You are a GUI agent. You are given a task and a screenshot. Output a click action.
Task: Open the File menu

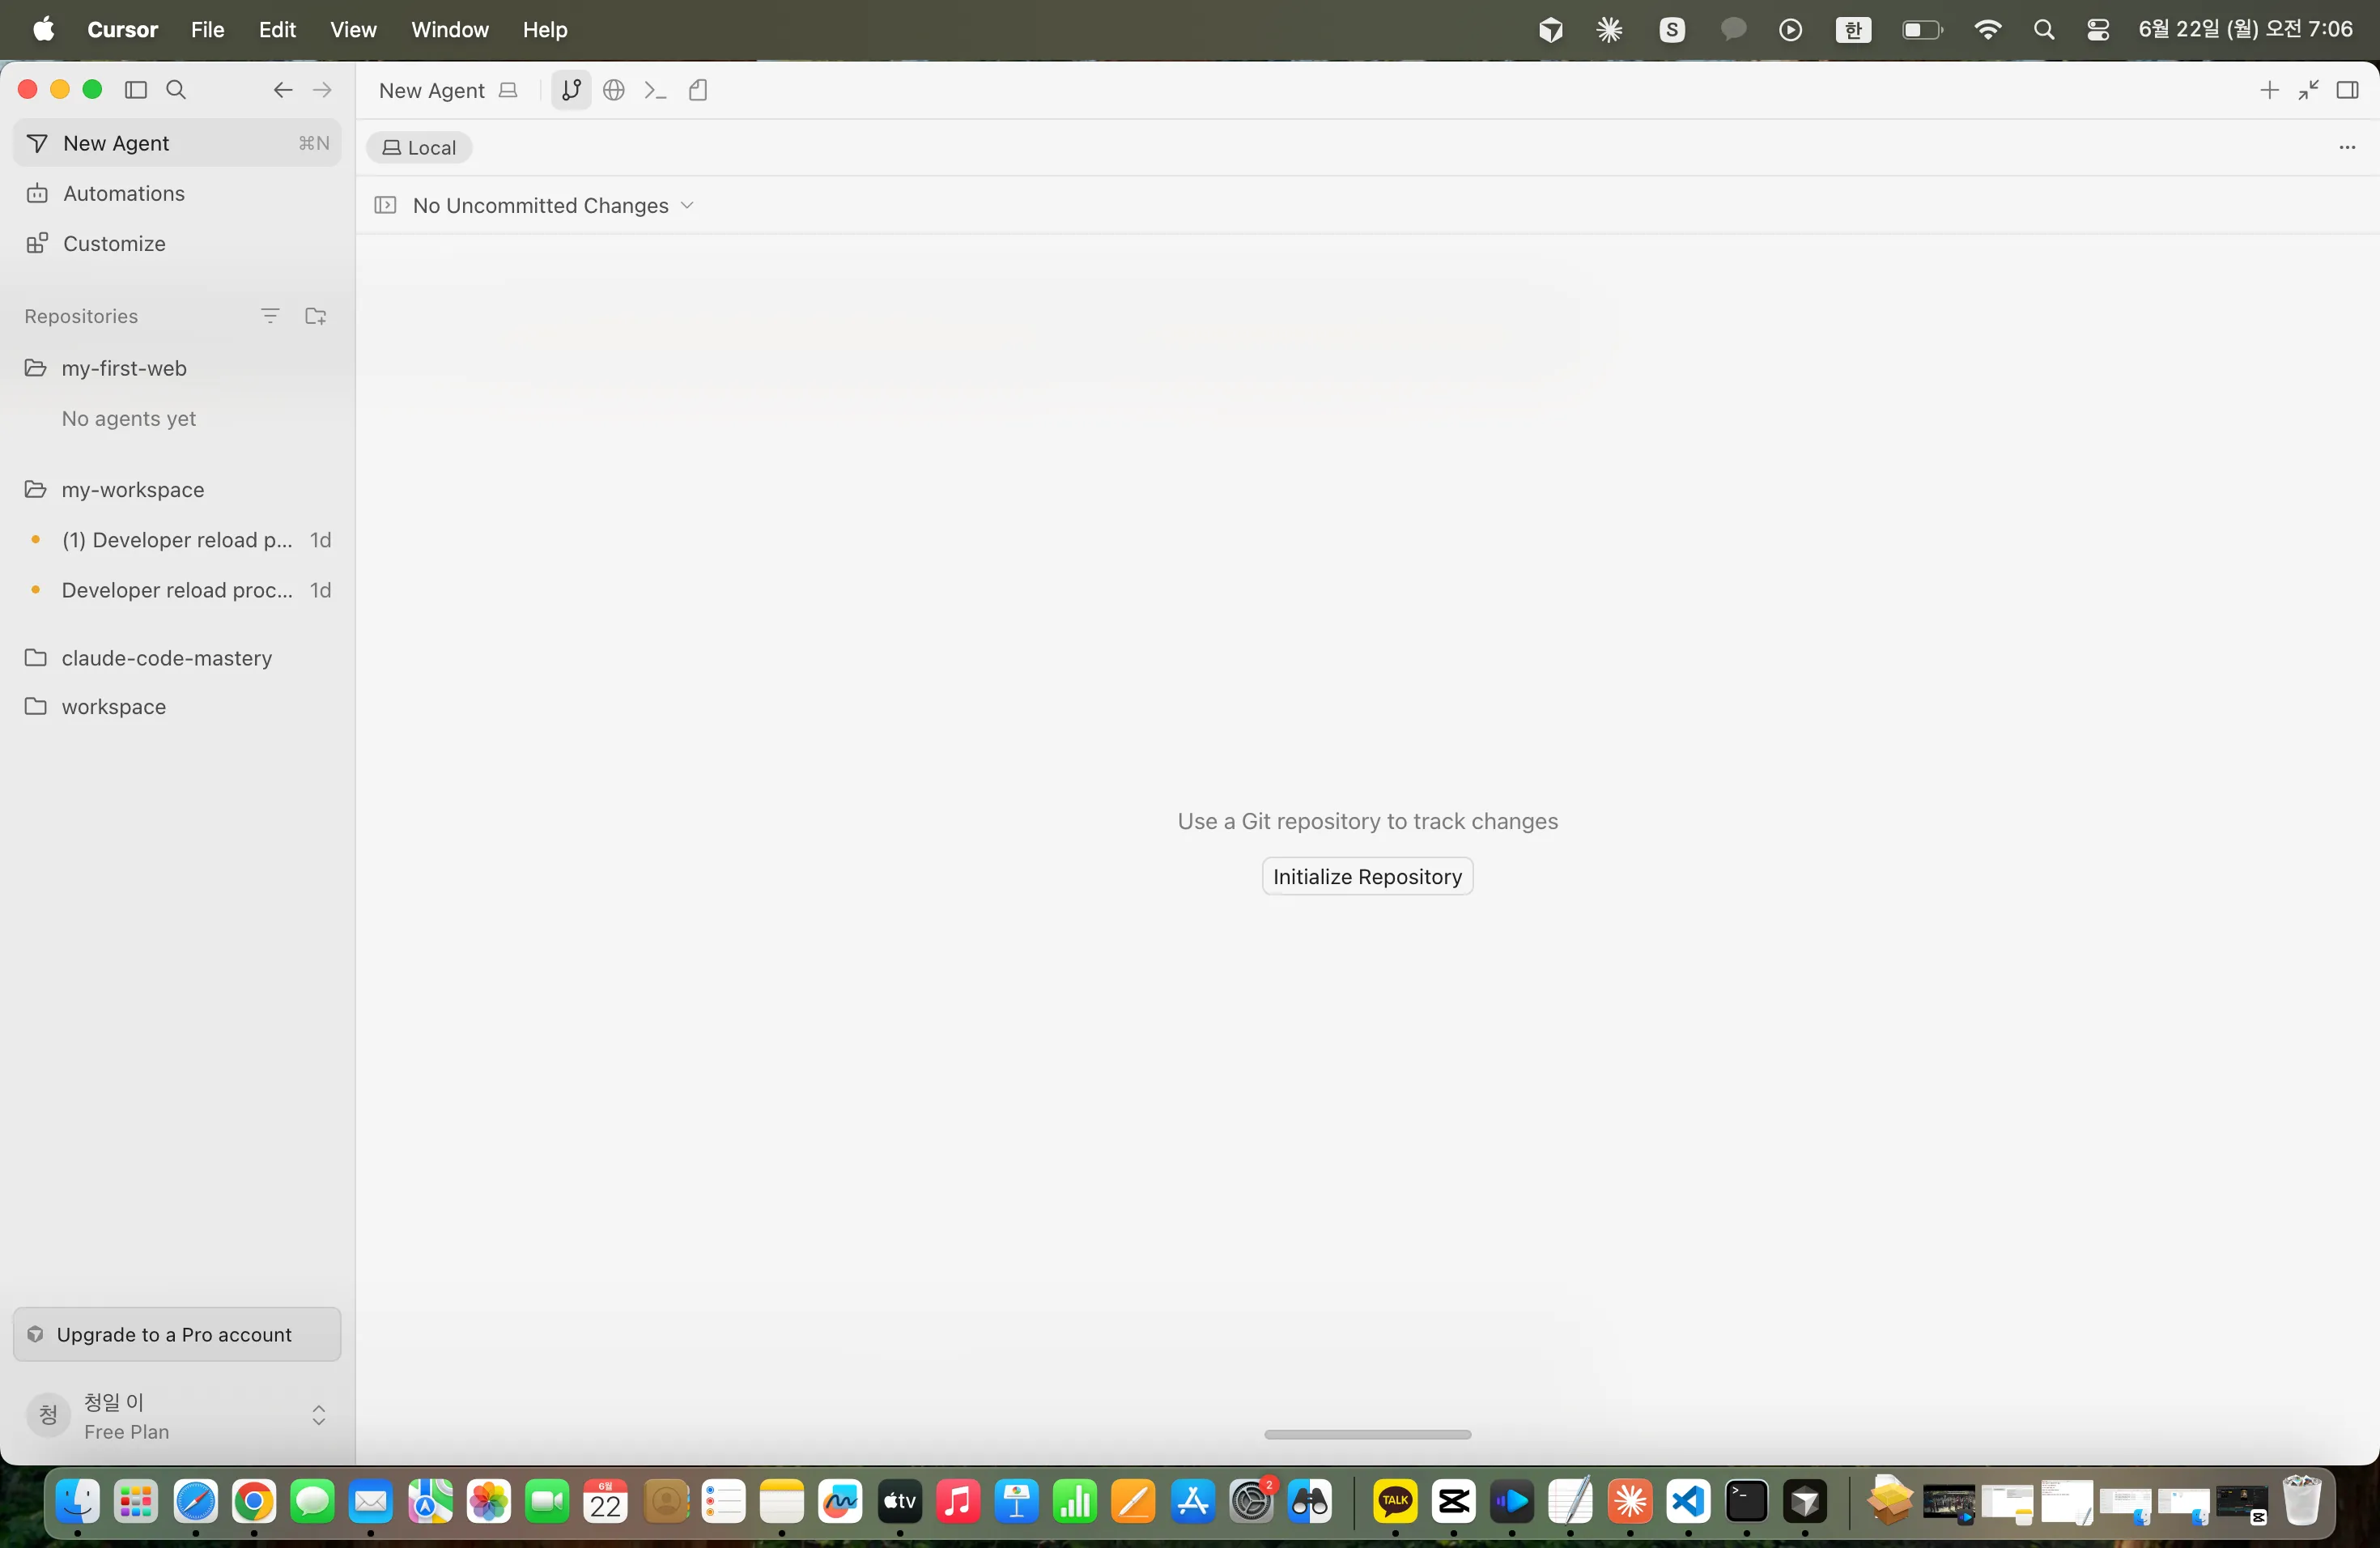point(207,29)
